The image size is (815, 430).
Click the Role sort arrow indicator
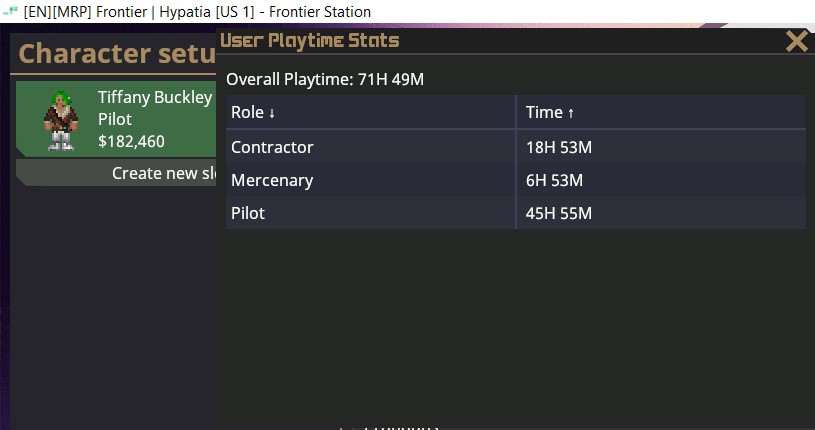(x=271, y=113)
